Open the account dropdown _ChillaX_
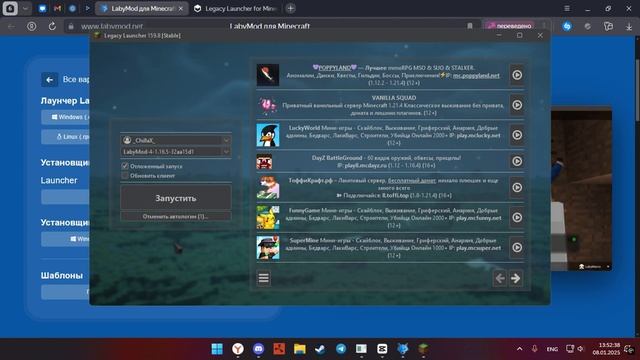The width and height of the screenshot is (640, 360). (x=176, y=140)
